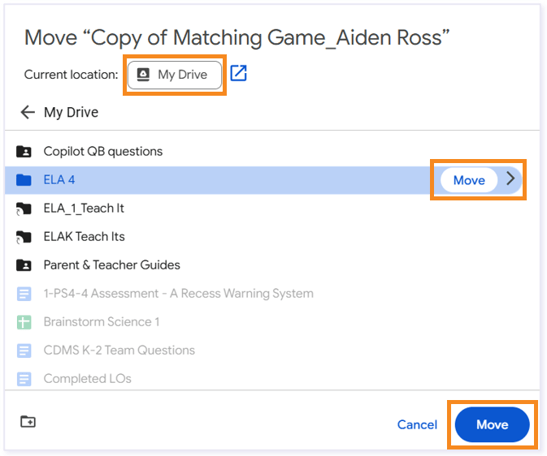This screenshot has width=547, height=456.
Task: Click the blue ELA 4 folder icon
Action: (24, 180)
